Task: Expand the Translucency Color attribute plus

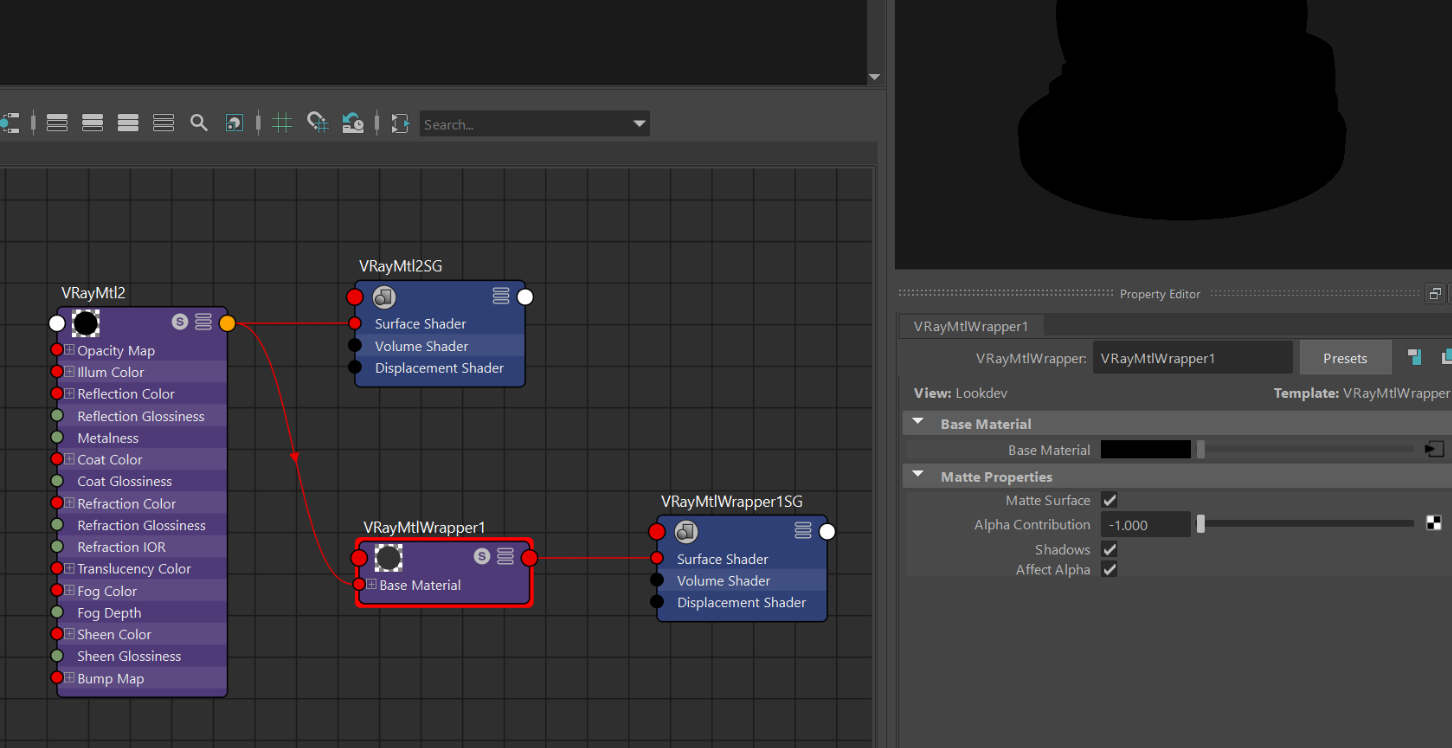Action: [69, 568]
